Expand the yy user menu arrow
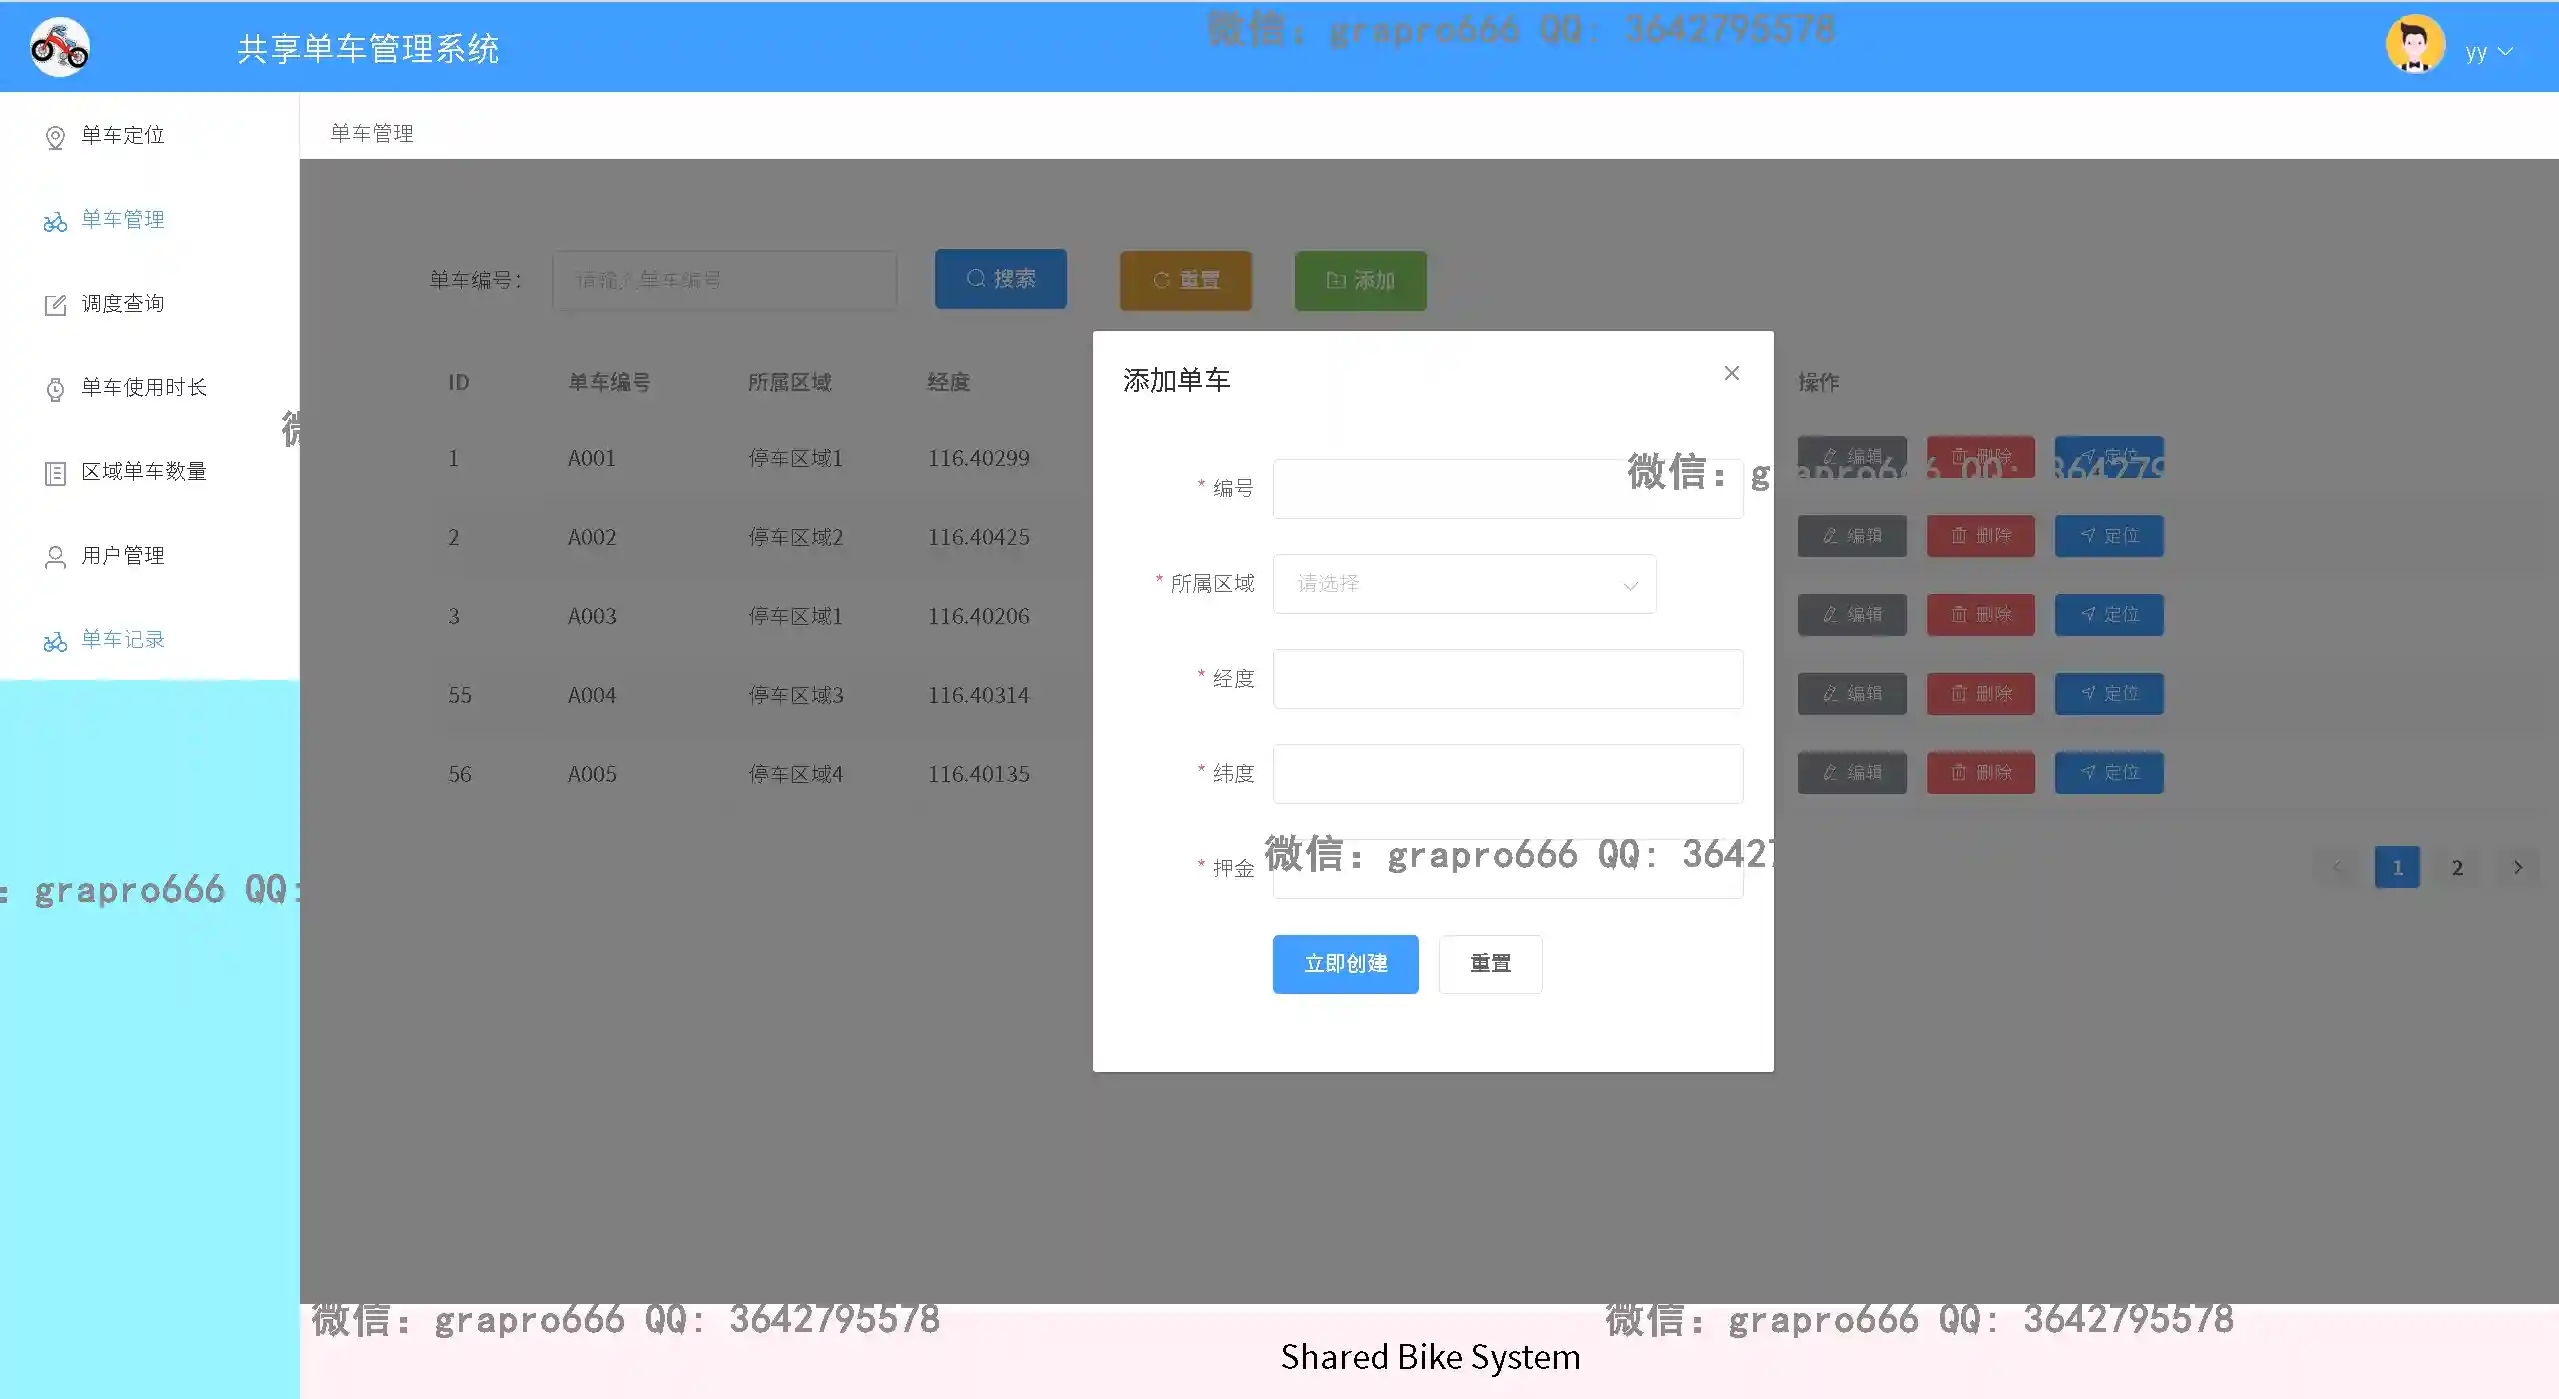2559x1399 pixels. coord(2505,52)
